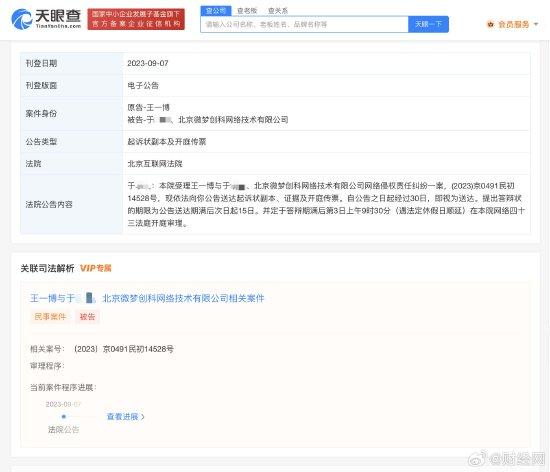Screen dimensions: 550x472
Task: Click the chevron after 查看进展
Action: 143,417
